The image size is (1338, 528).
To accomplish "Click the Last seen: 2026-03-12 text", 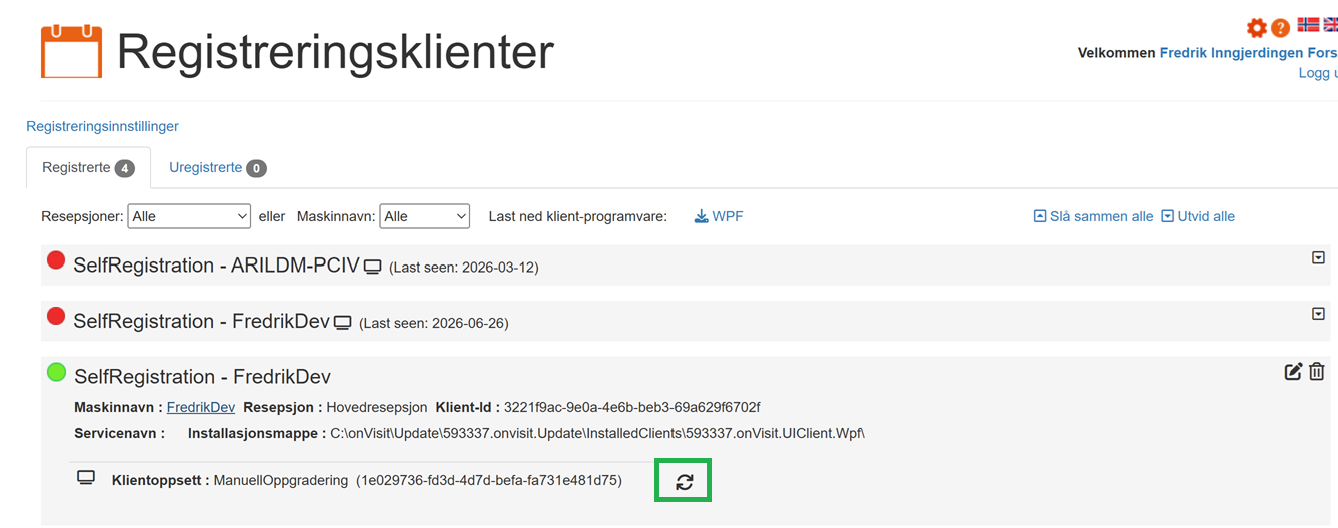I will 464,268.
